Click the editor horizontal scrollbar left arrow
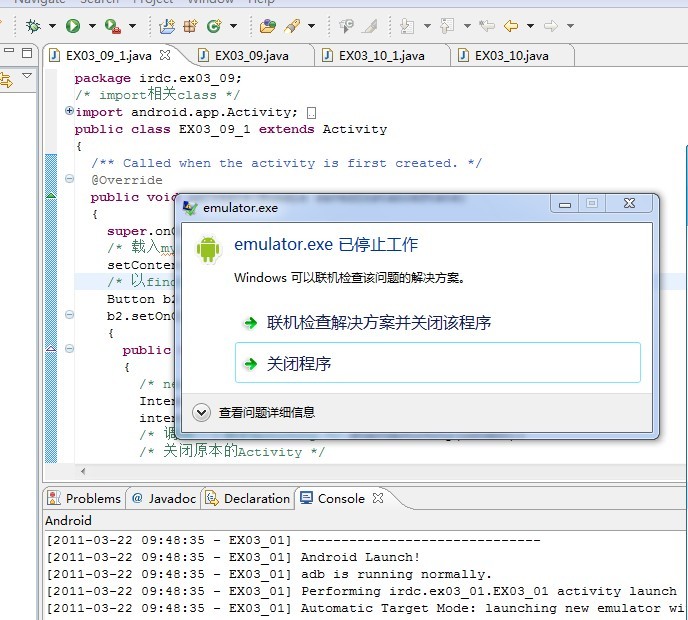The width and height of the screenshot is (688, 620). (x=82, y=470)
